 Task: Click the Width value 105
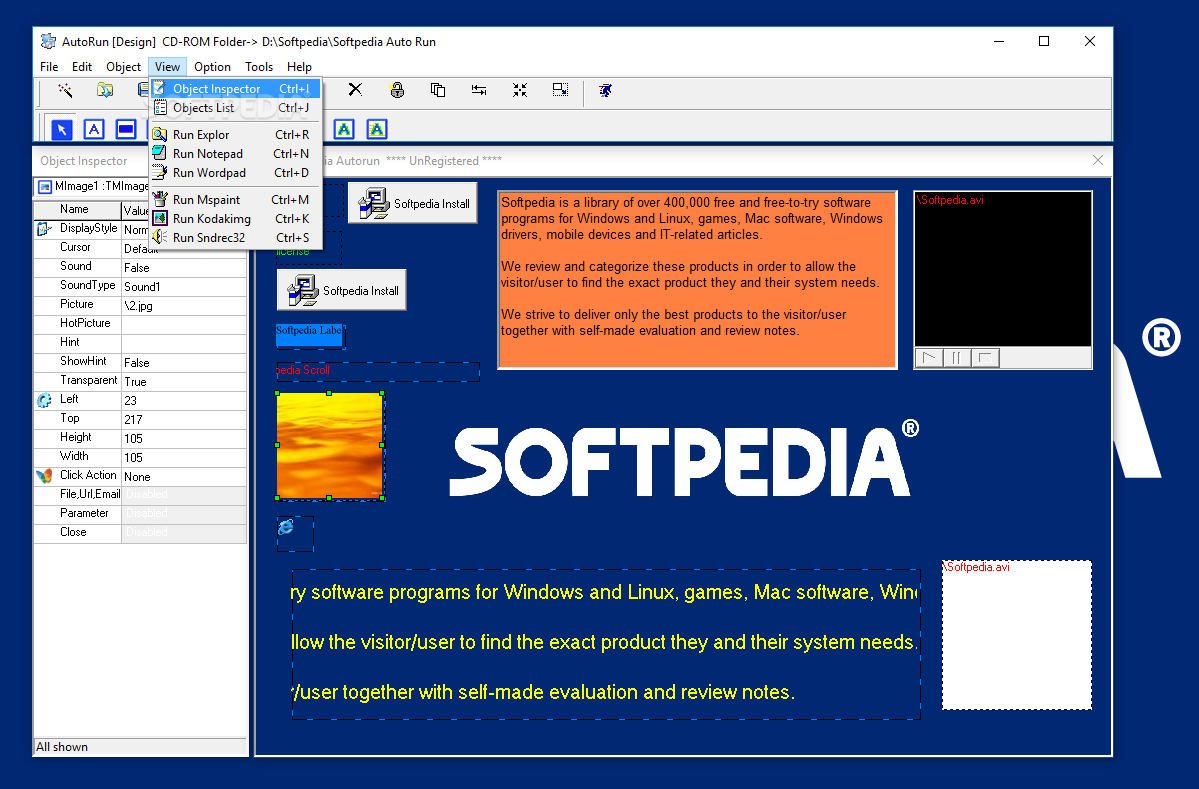point(184,457)
